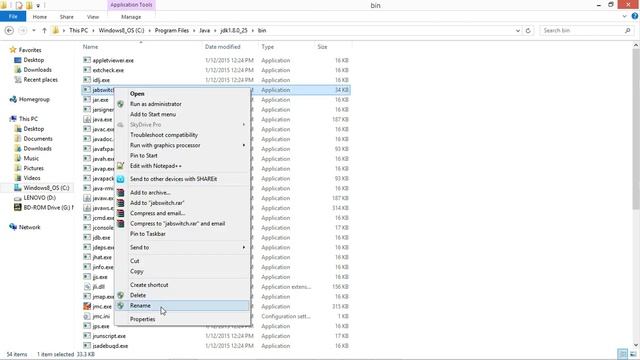Select Troubleshoot compatibility

(182, 135)
